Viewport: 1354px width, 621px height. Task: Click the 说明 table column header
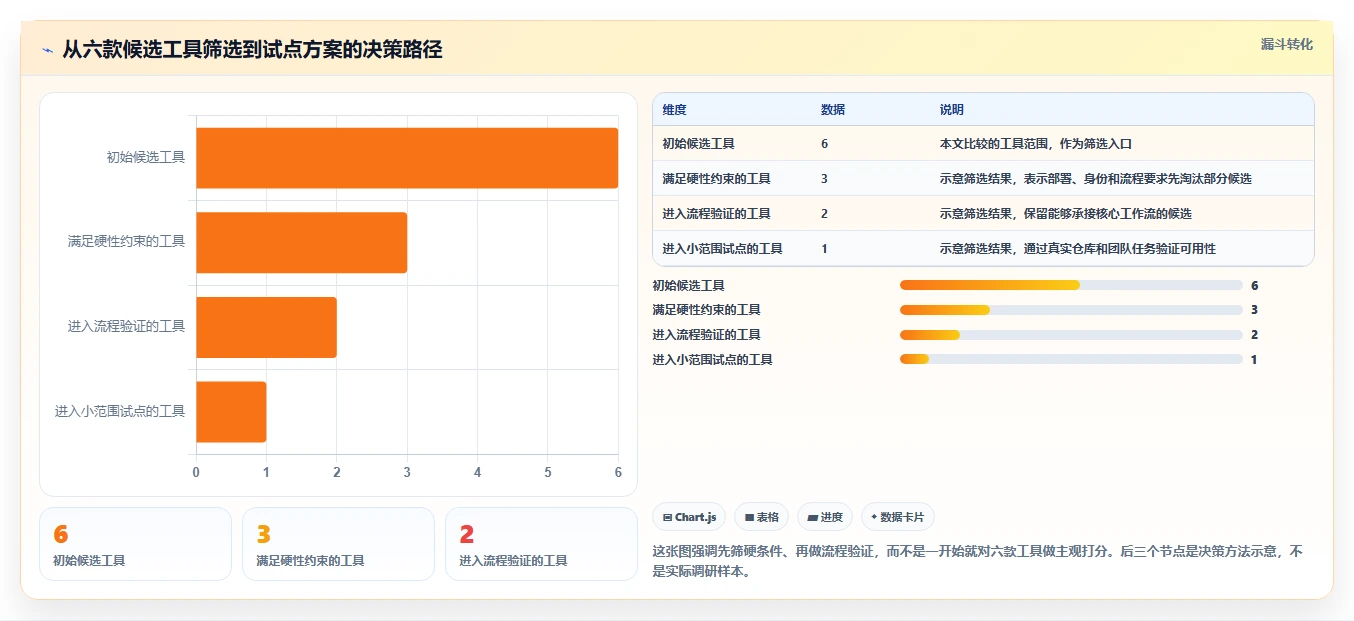[x=952, y=110]
